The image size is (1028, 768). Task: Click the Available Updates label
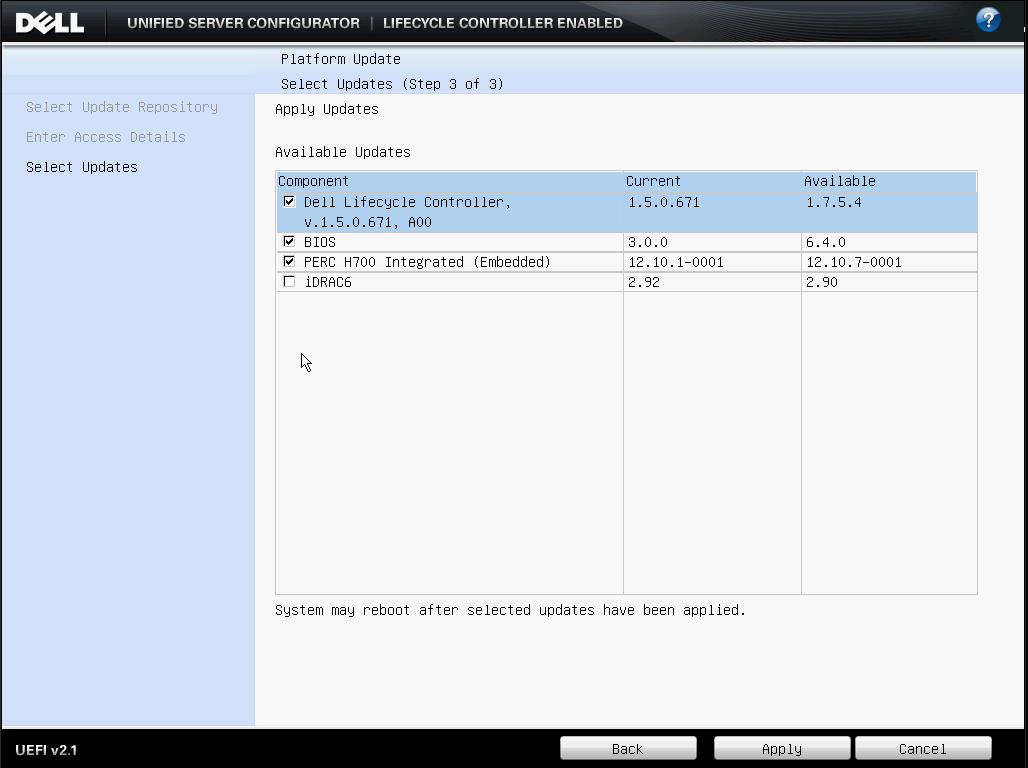click(343, 152)
